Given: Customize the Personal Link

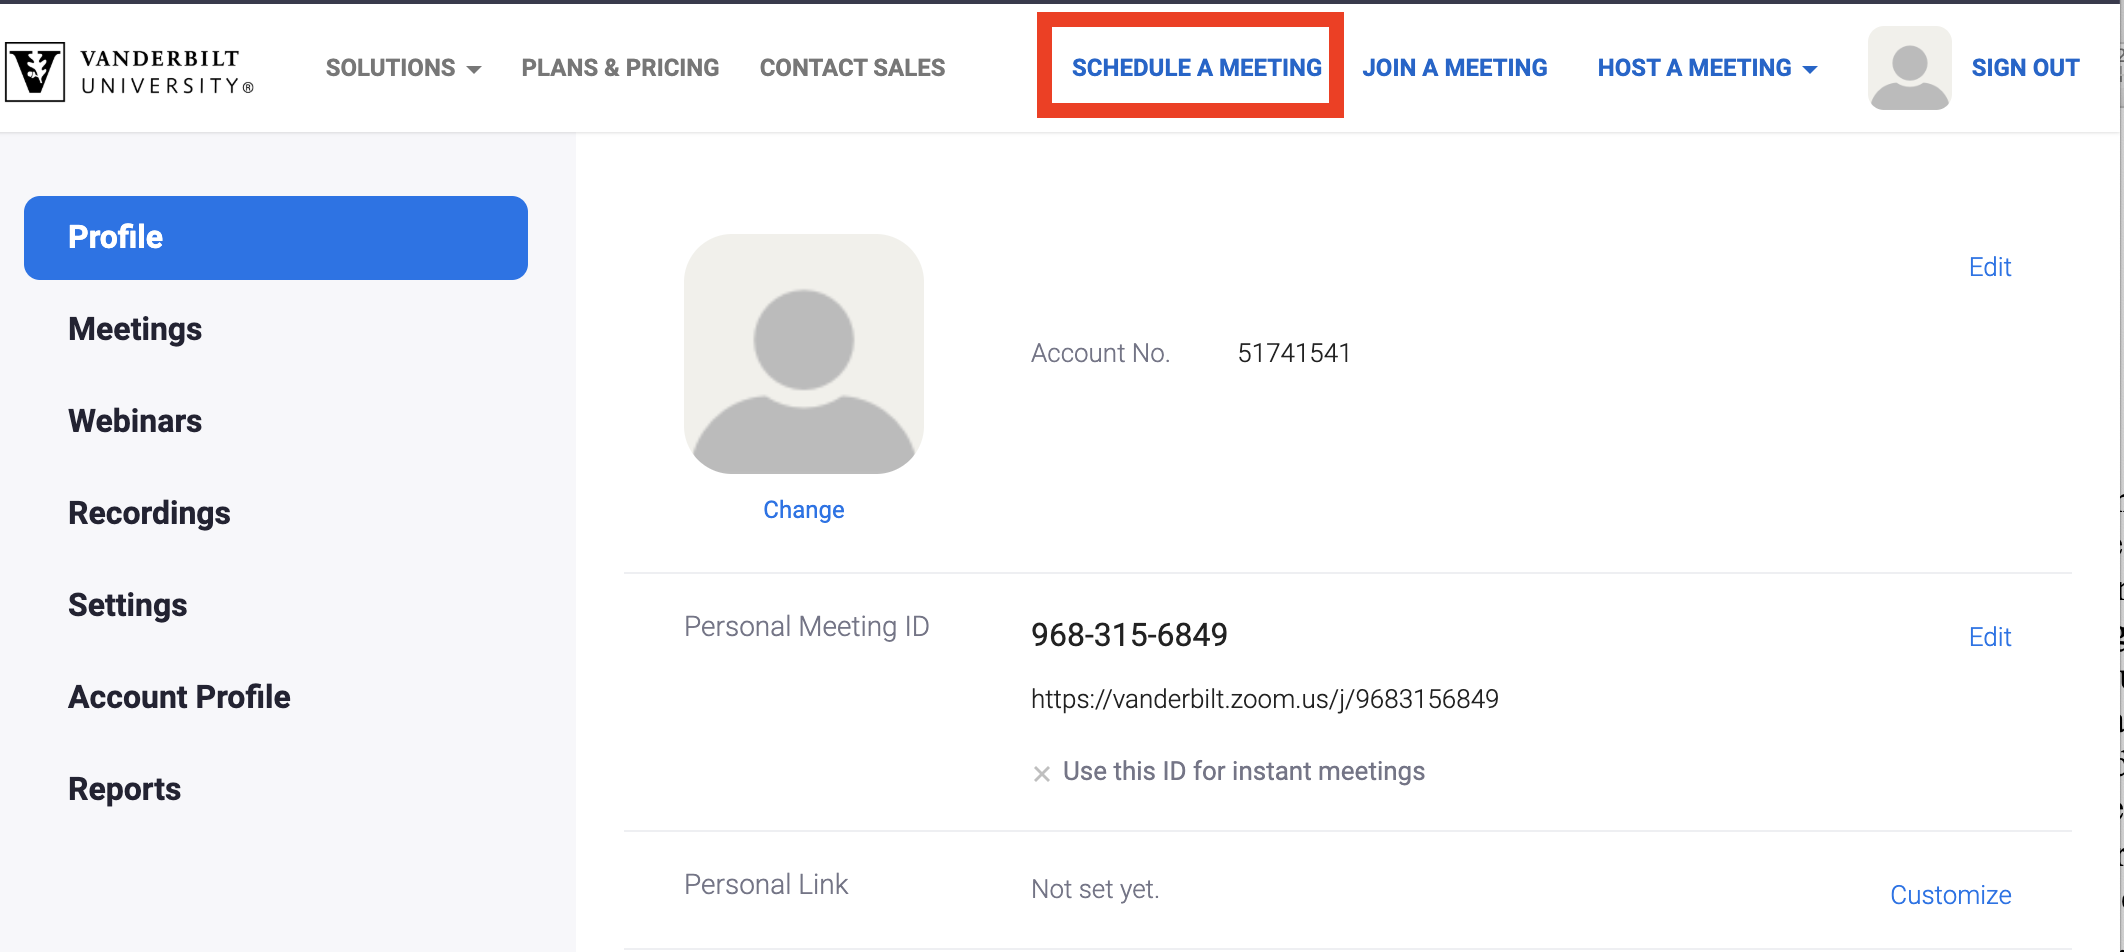Looking at the screenshot, I should coord(1950,895).
